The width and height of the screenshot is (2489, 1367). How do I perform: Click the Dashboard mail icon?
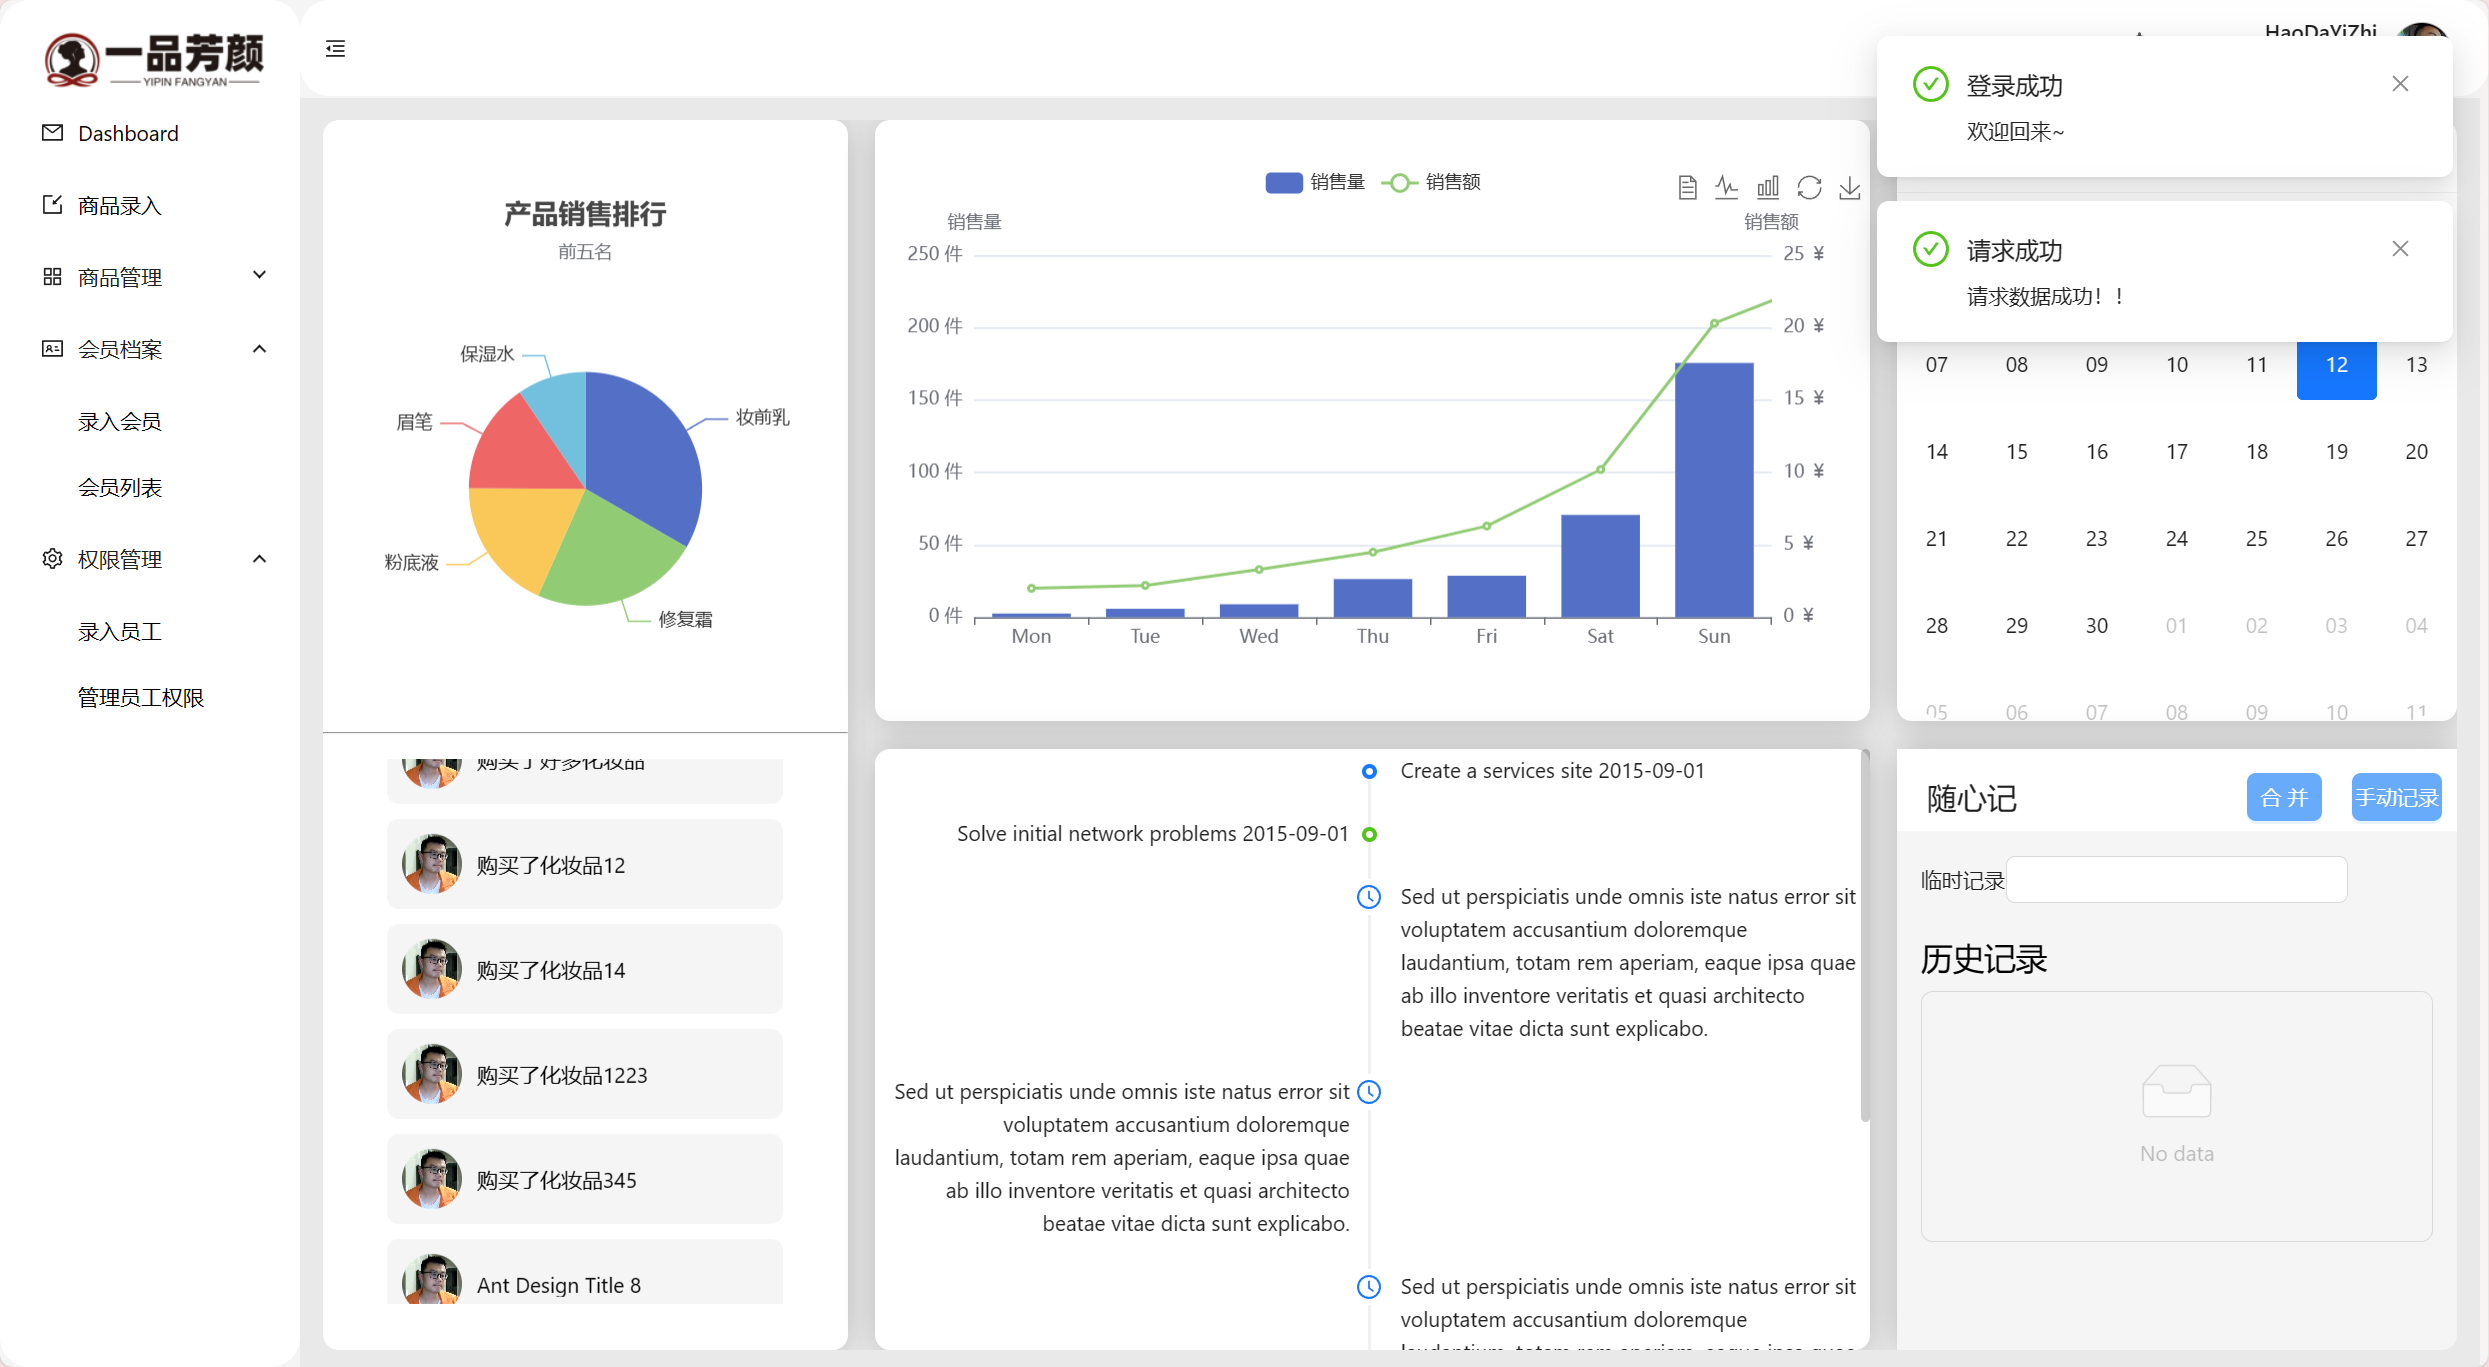[x=53, y=133]
